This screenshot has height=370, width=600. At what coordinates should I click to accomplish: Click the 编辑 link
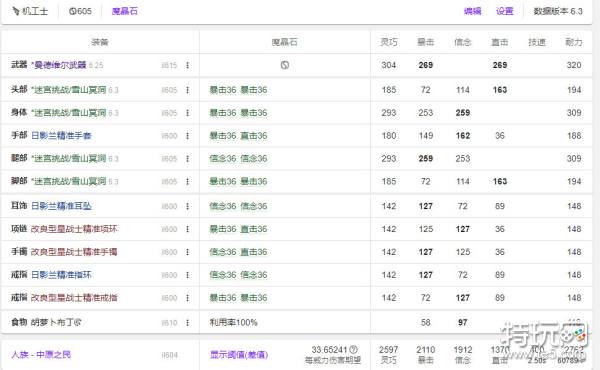pyautogui.click(x=473, y=11)
